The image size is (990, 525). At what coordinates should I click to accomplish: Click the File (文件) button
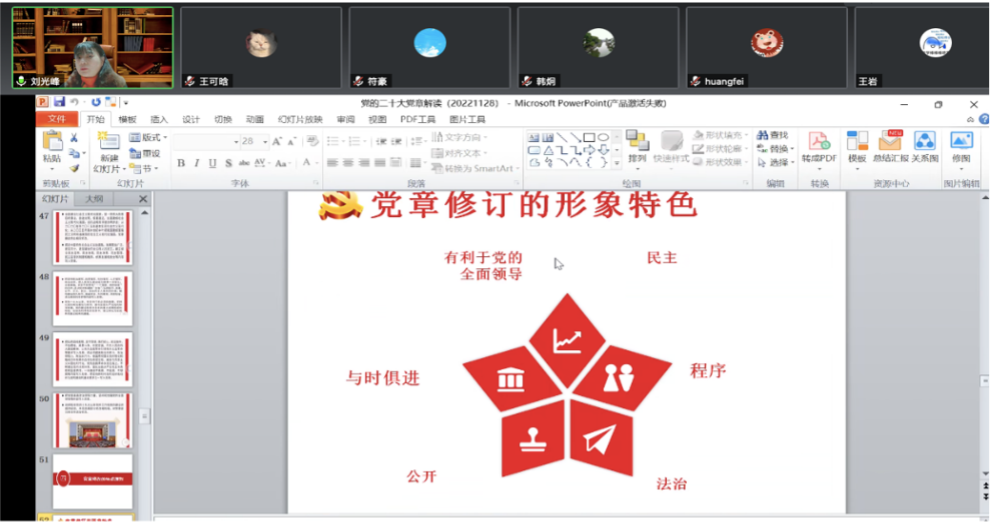coord(56,119)
